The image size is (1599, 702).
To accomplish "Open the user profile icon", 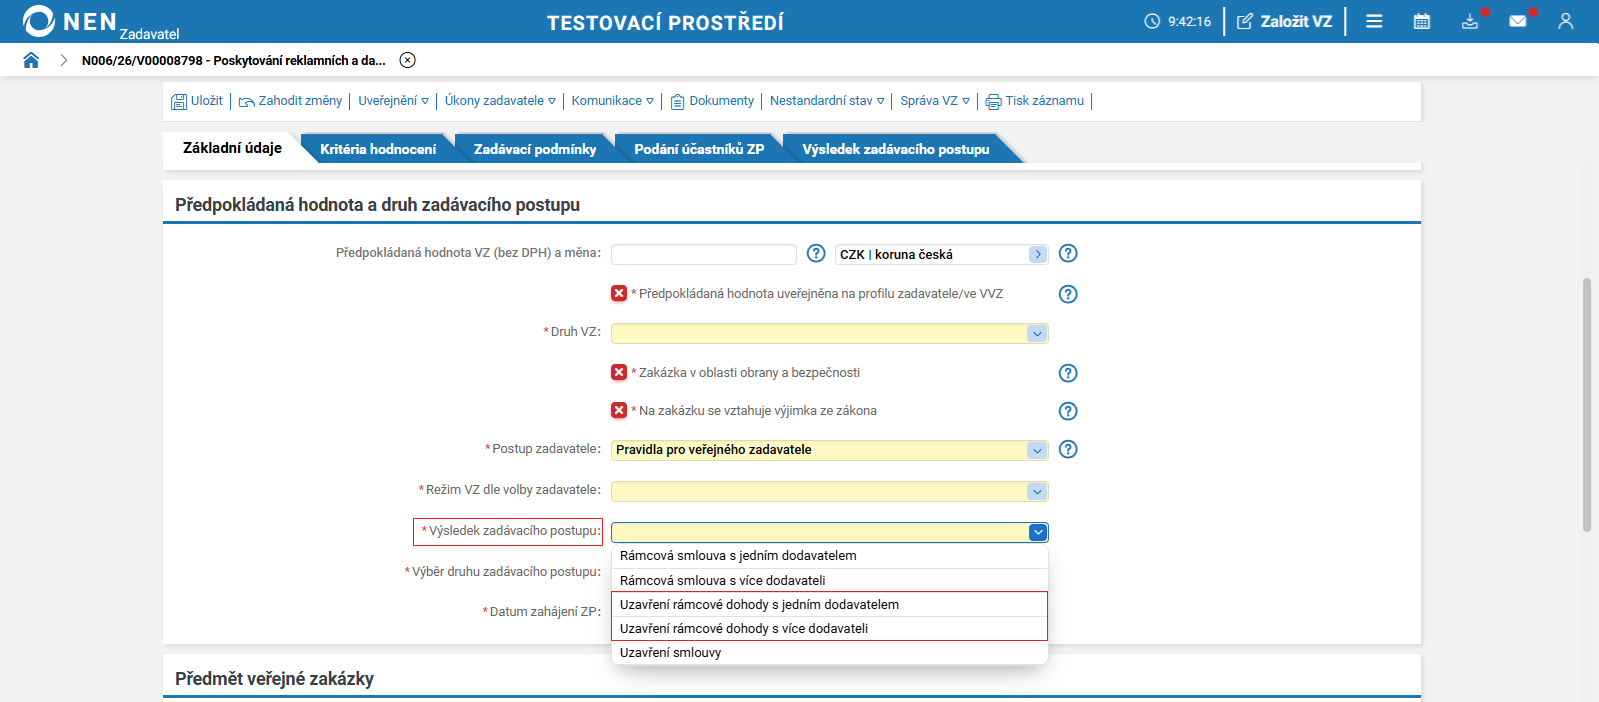I will pos(1565,21).
